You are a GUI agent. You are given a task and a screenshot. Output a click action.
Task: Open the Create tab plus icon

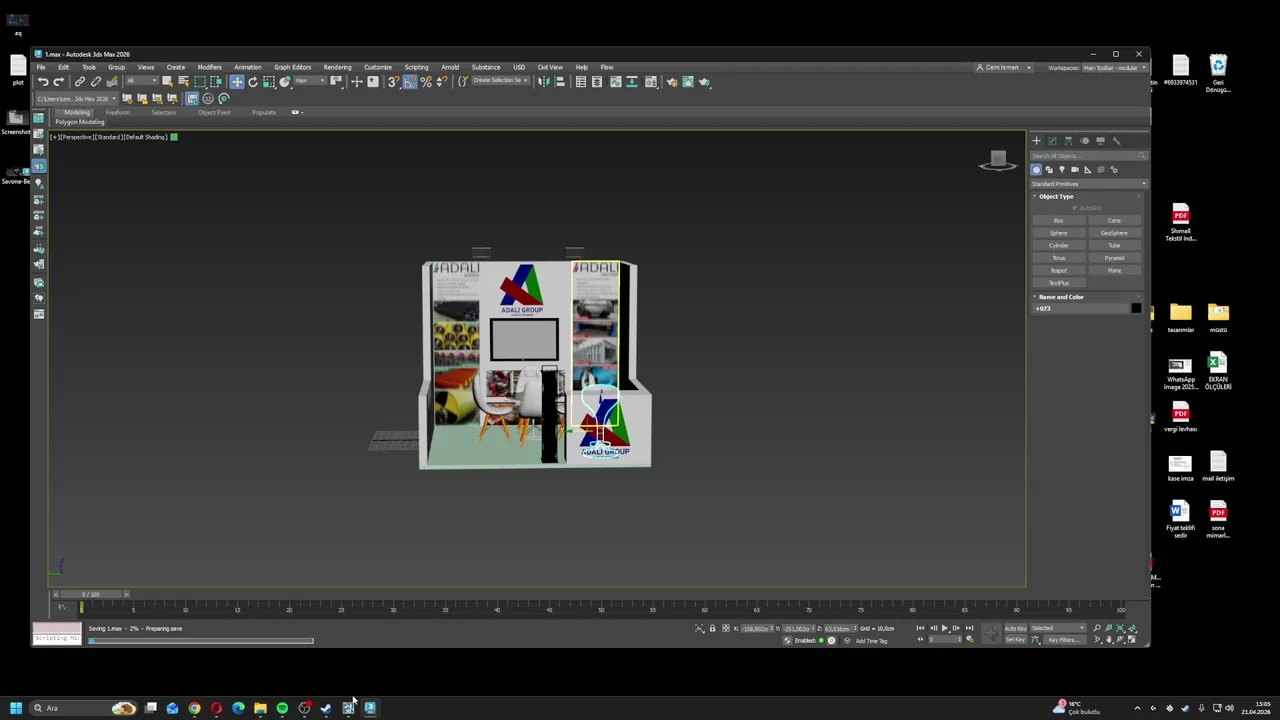[x=1037, y=141]
